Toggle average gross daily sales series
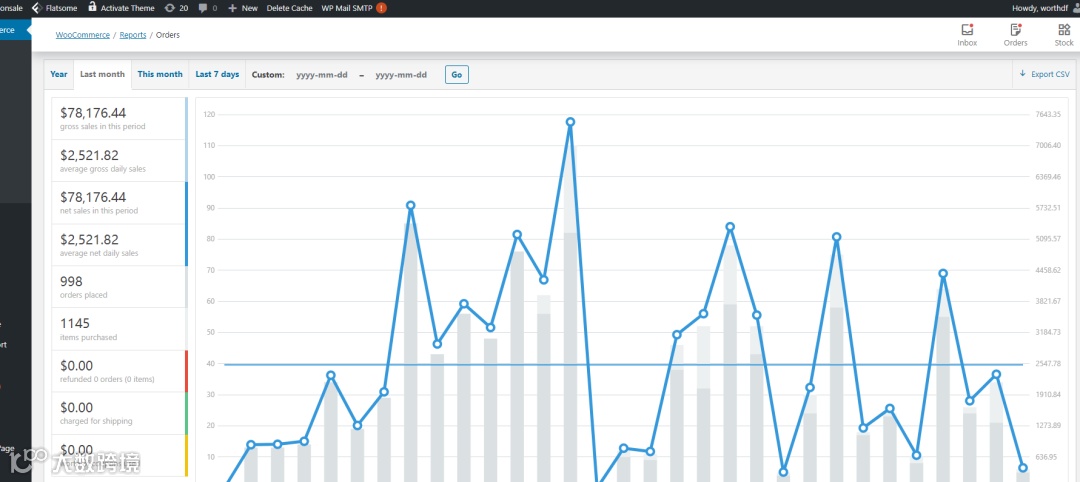Viewport: 1080px width, 482px height. coord(119,160)
